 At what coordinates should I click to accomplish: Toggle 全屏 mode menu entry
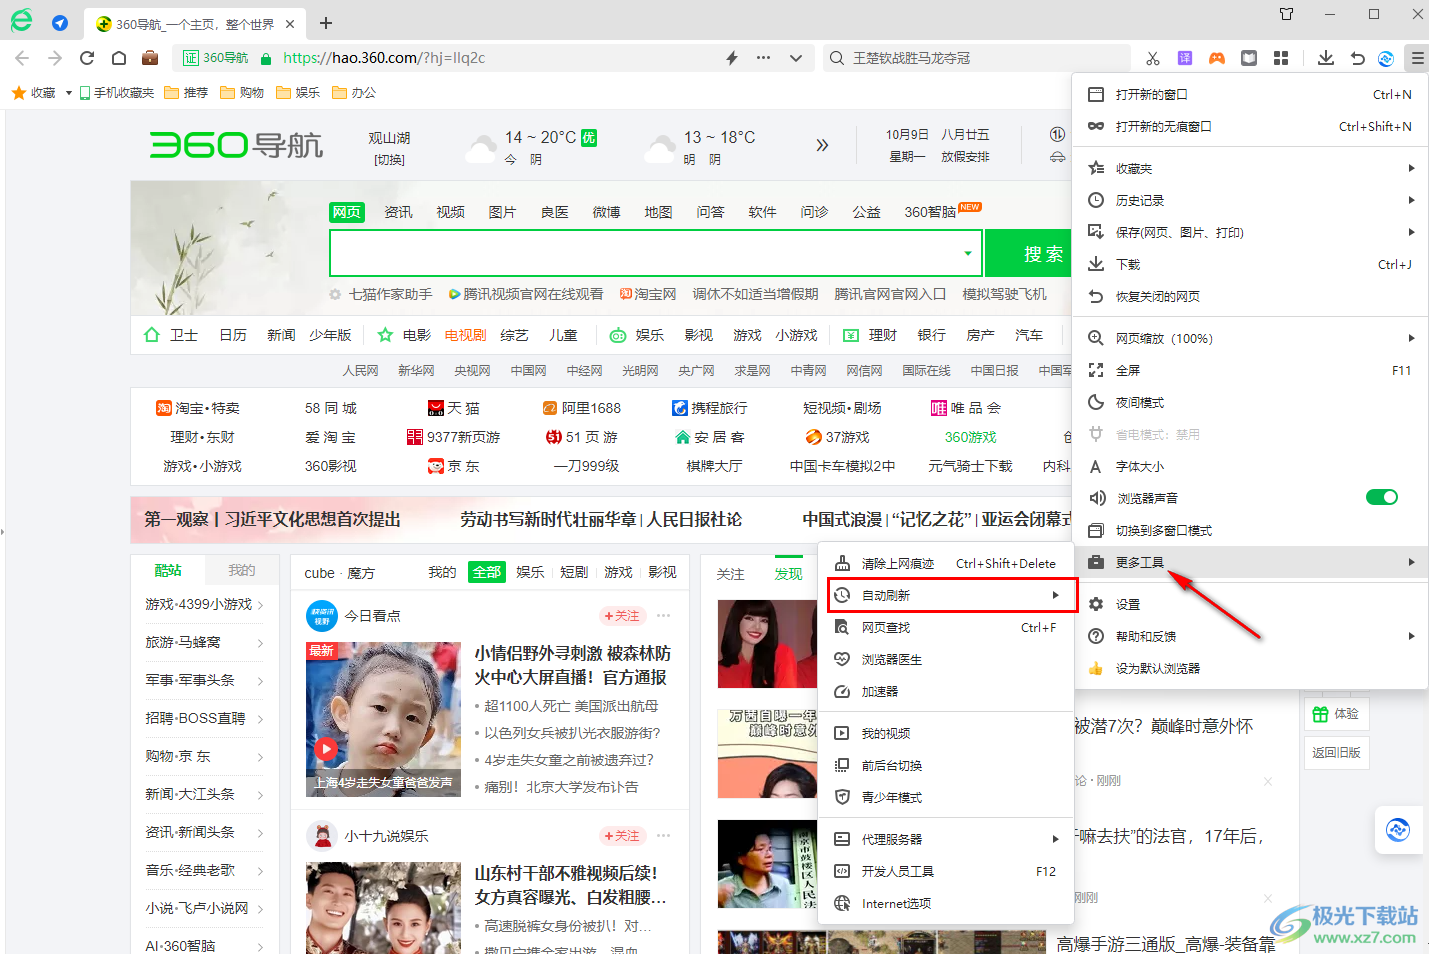pos(1250,370)
